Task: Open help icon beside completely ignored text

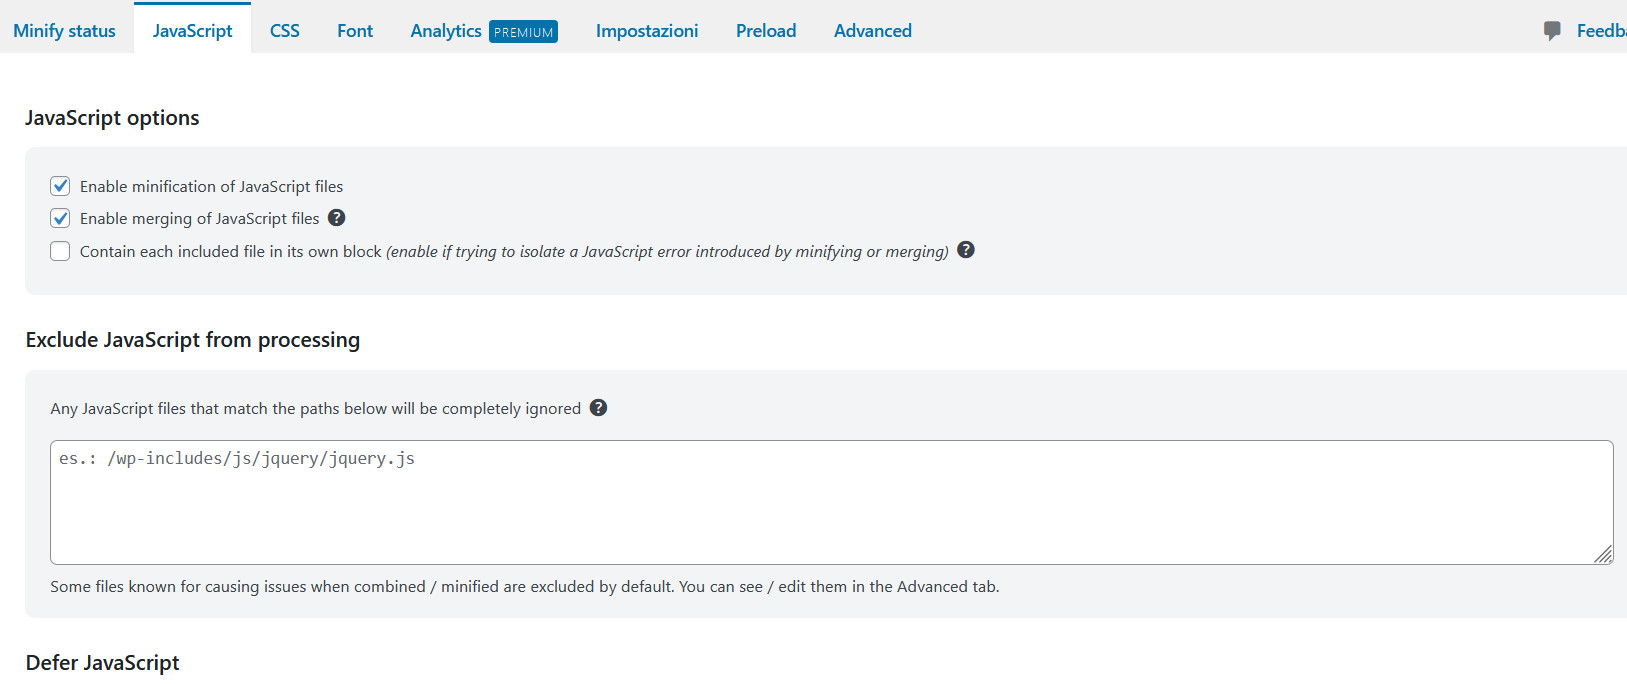Action: (x=598, y=407)
